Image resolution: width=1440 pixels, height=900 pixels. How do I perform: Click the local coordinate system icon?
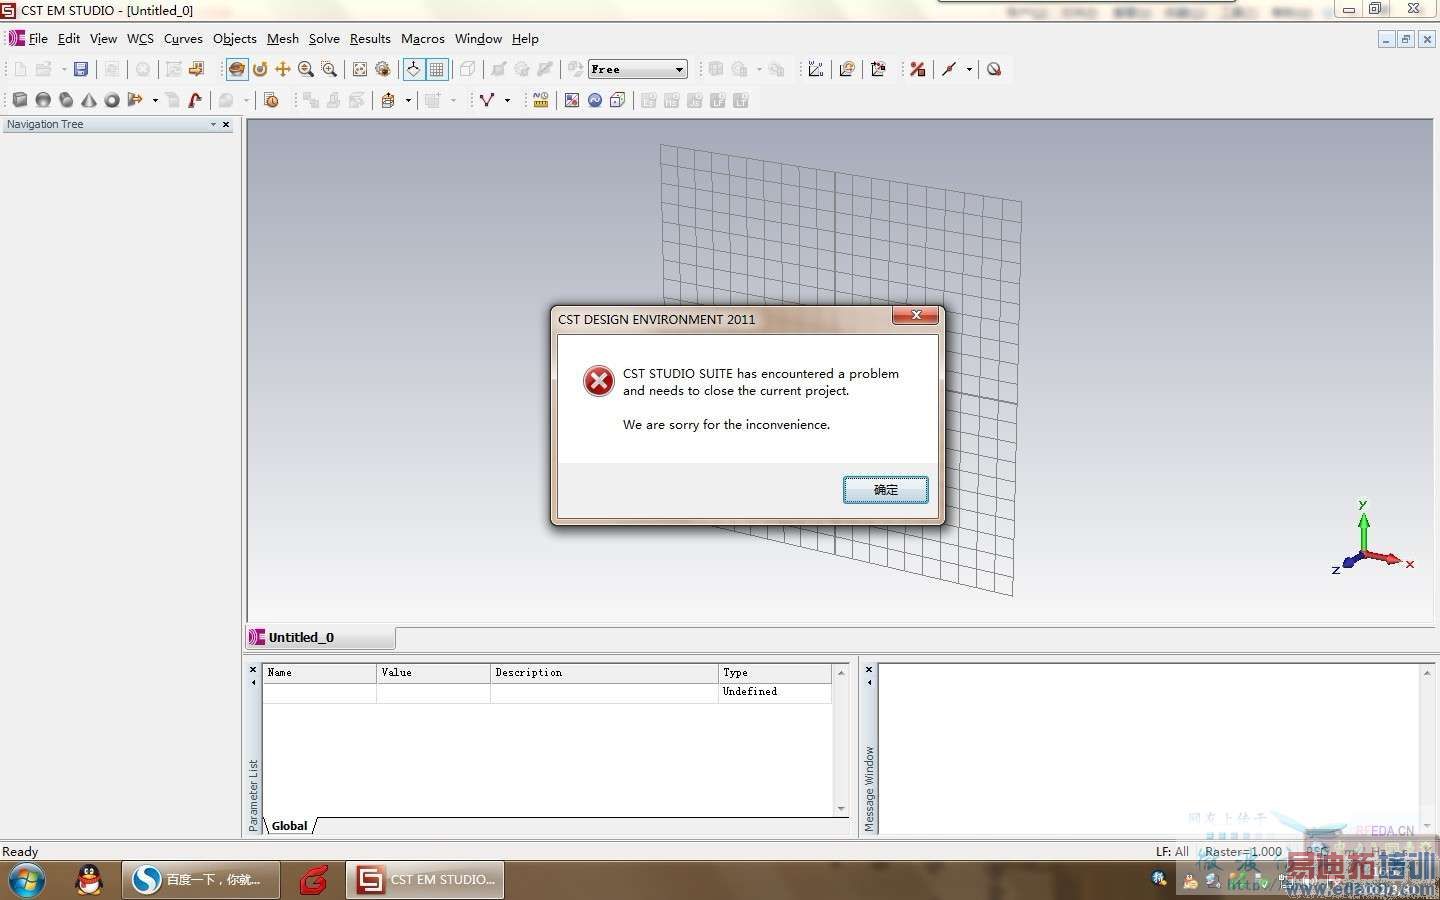tap(816, 69)
